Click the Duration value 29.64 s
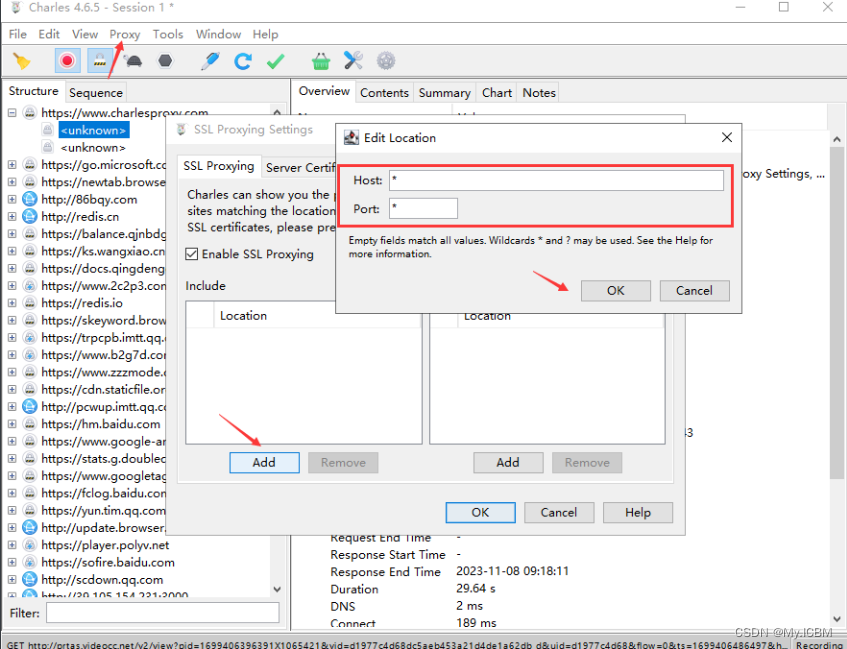This screenshot has width=847, height=649. pyautogui.click(x=476, y=588)
